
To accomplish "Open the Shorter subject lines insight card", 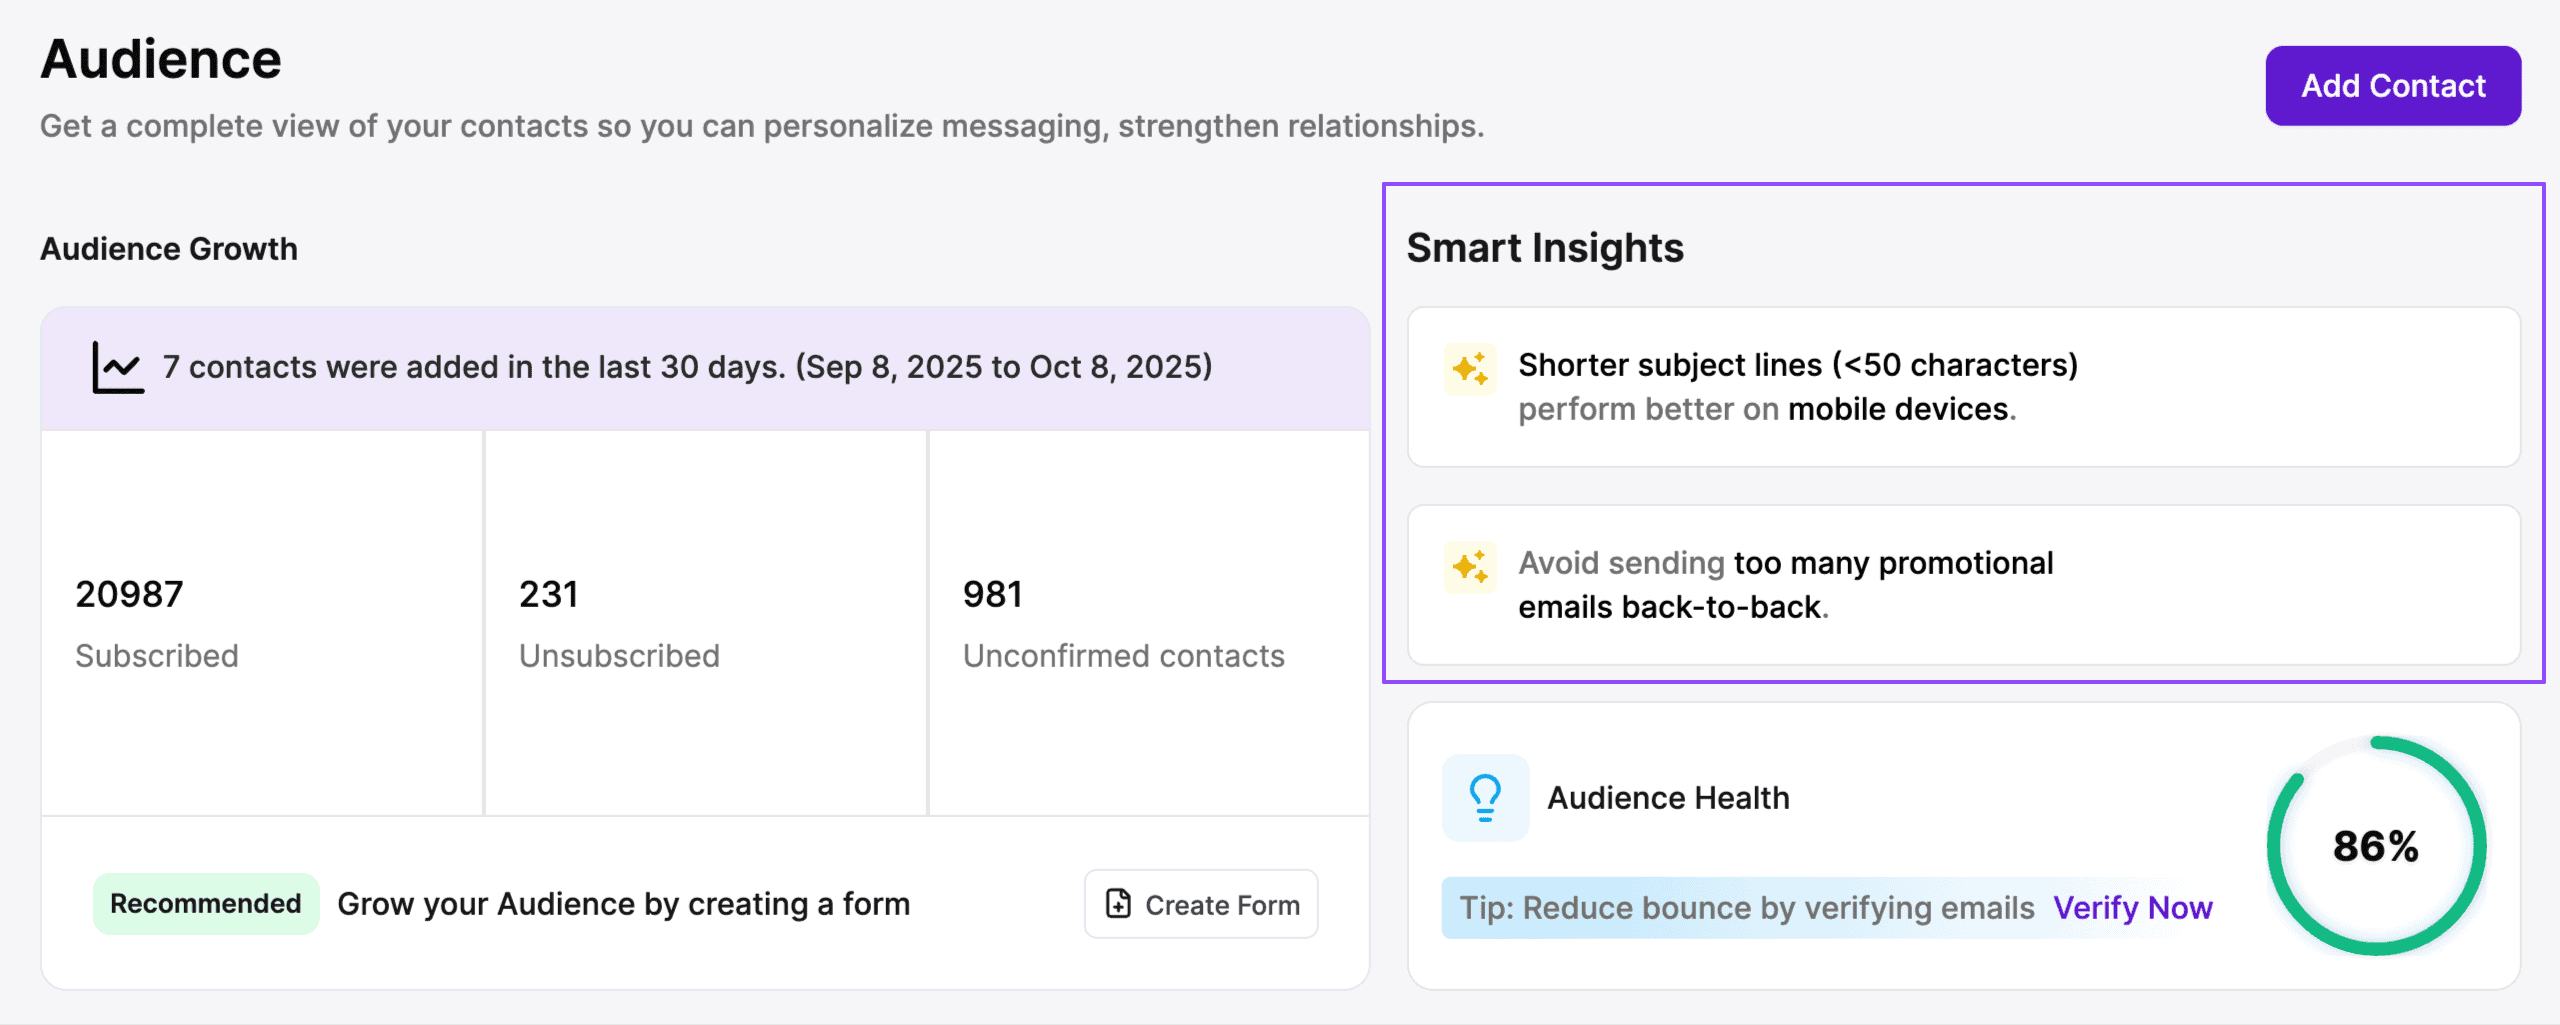I will pyautogui.click(x=1962, y=387).
